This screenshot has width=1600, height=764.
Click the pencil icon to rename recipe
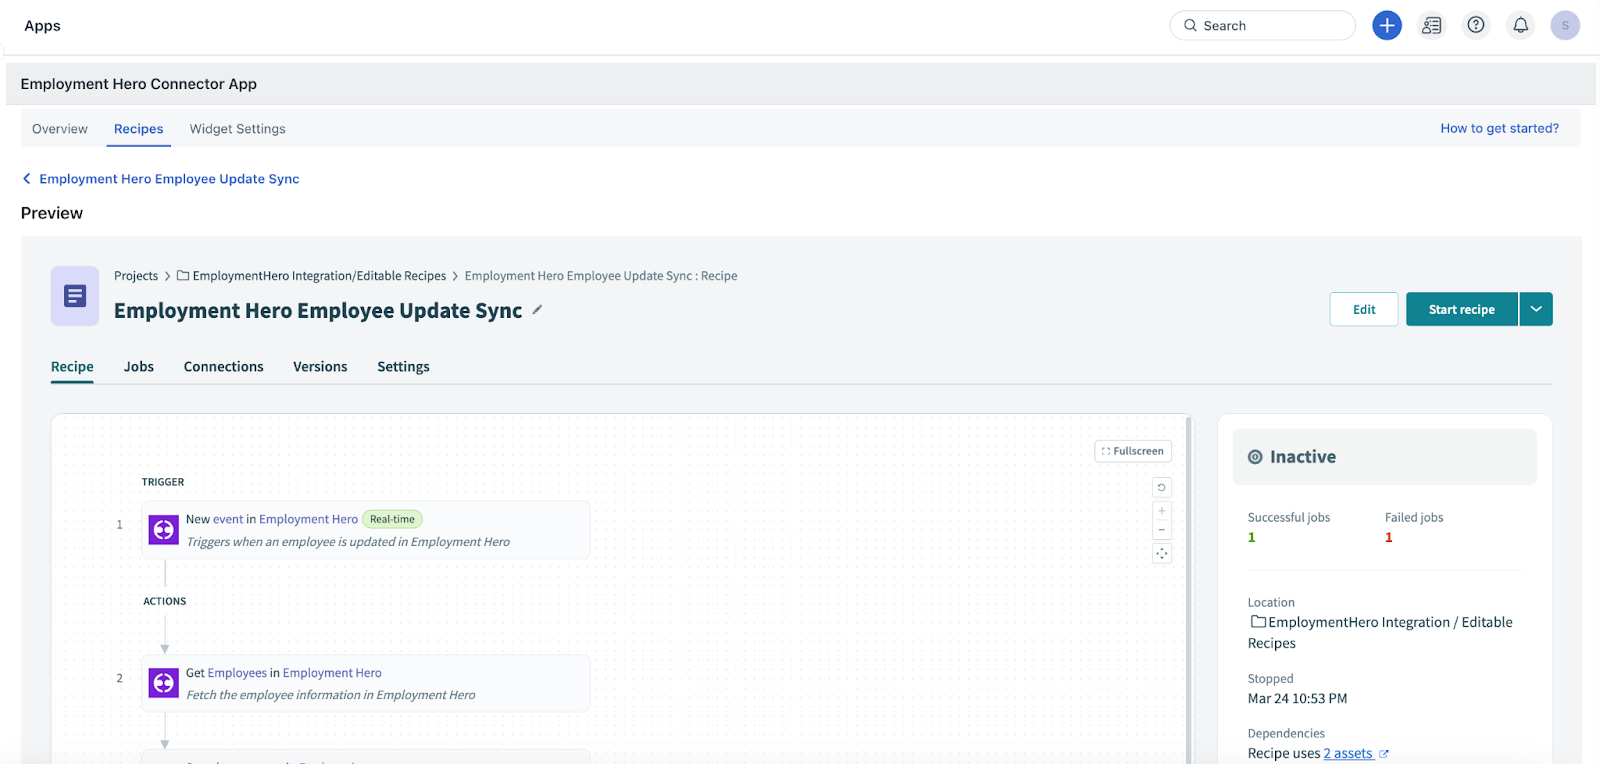pos(537,310)
